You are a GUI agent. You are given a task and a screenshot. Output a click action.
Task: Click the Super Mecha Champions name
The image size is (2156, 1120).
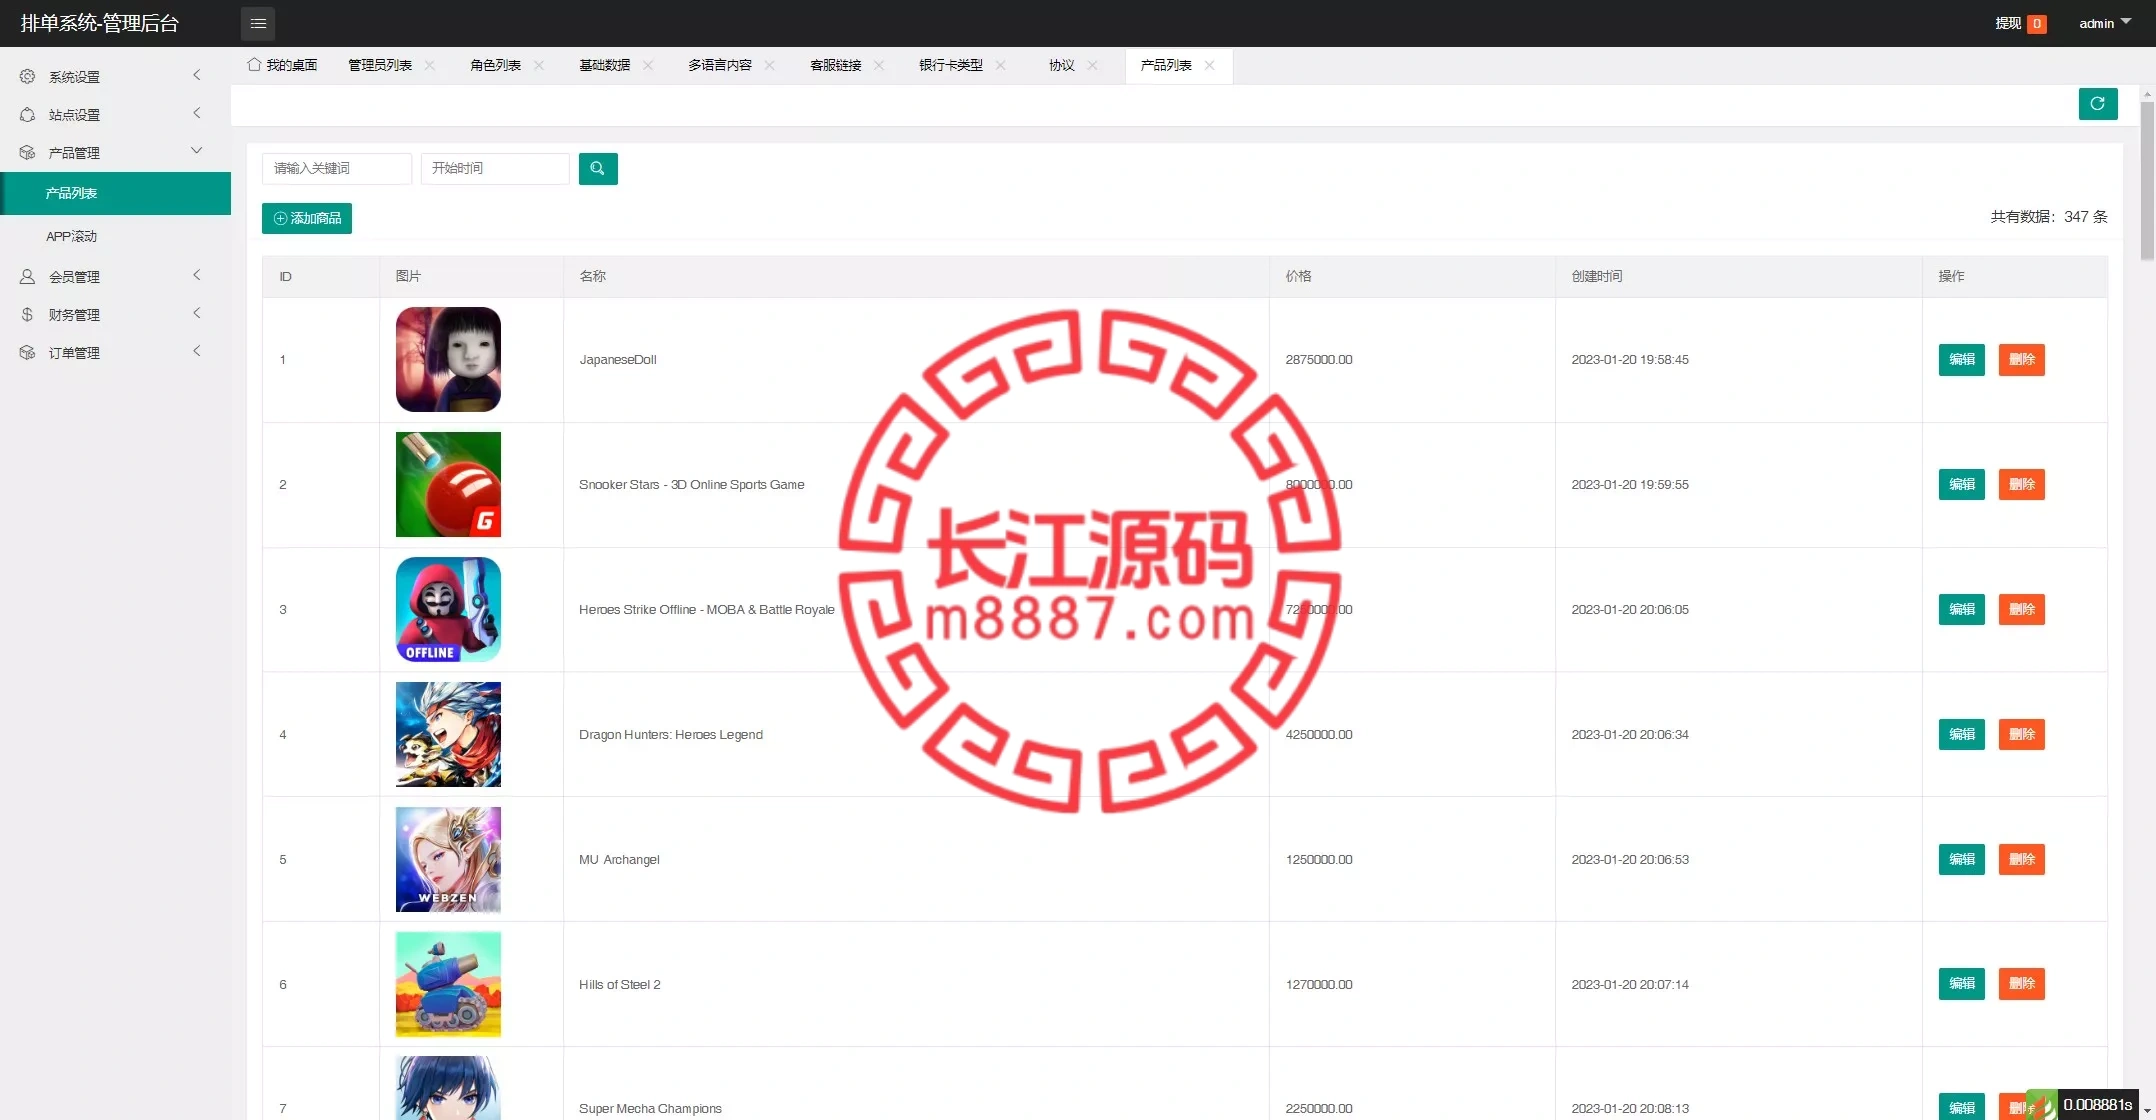click(650, 1108)
